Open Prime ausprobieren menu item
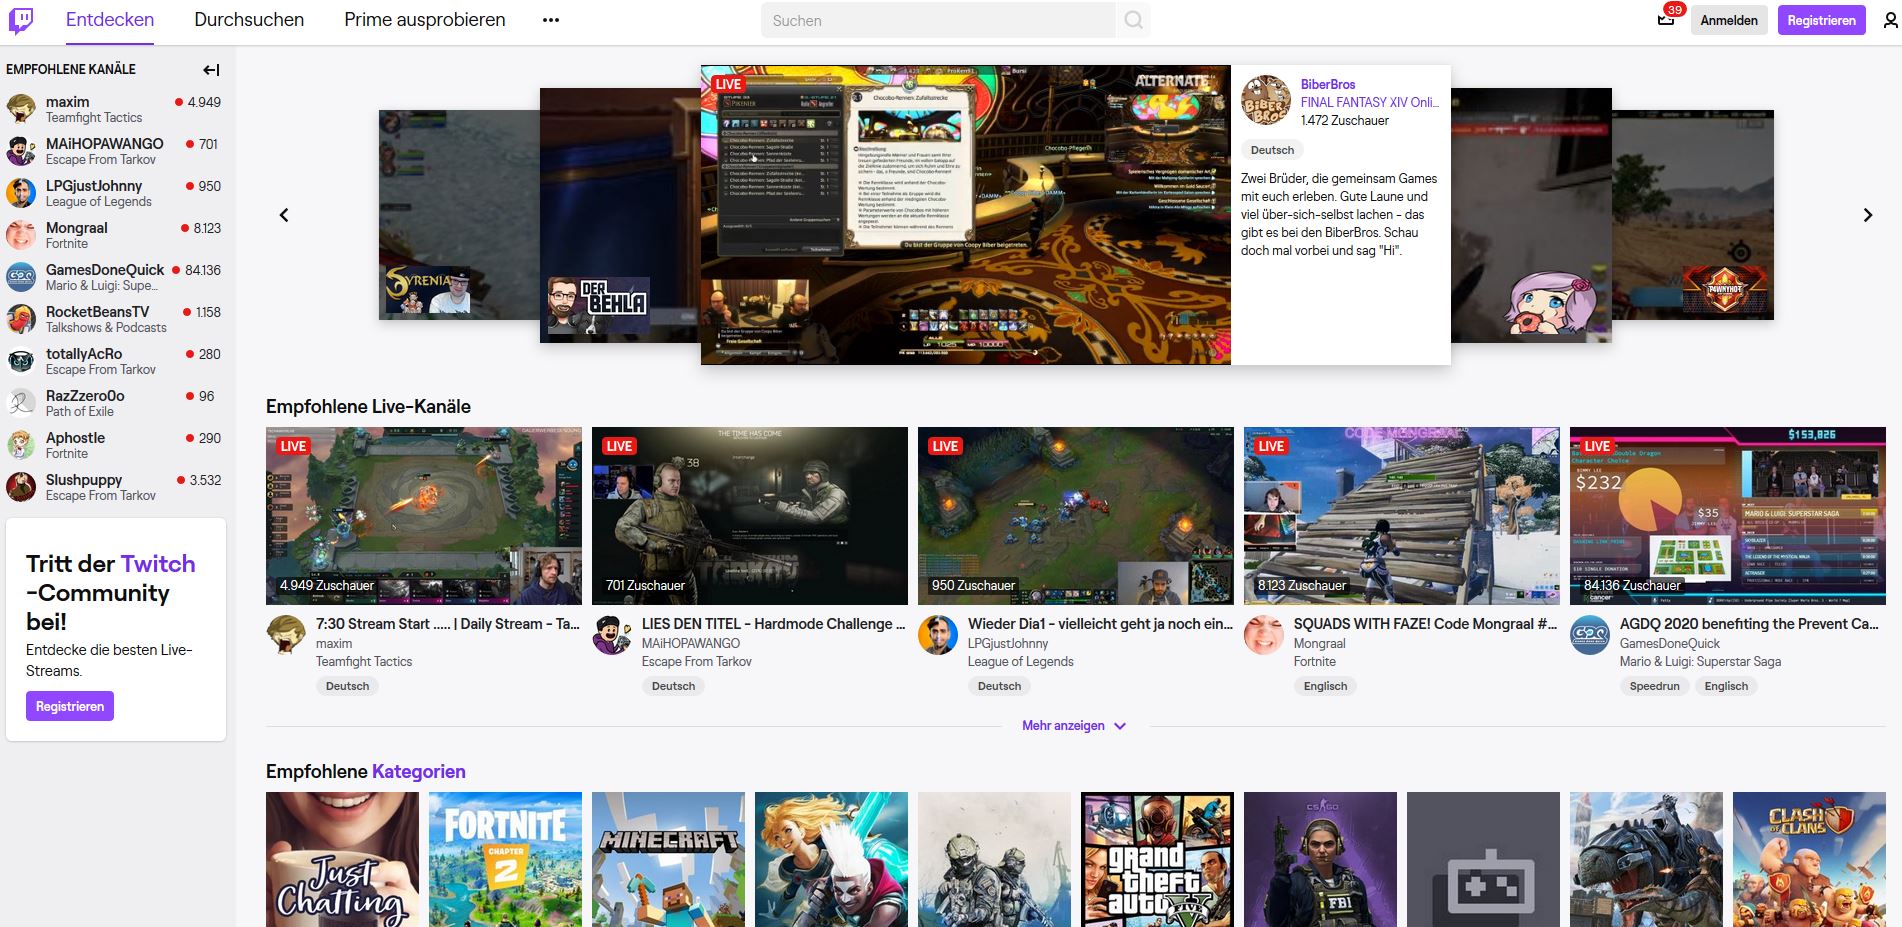Screen dimensions: 1902x927 (x=425, y=20)
